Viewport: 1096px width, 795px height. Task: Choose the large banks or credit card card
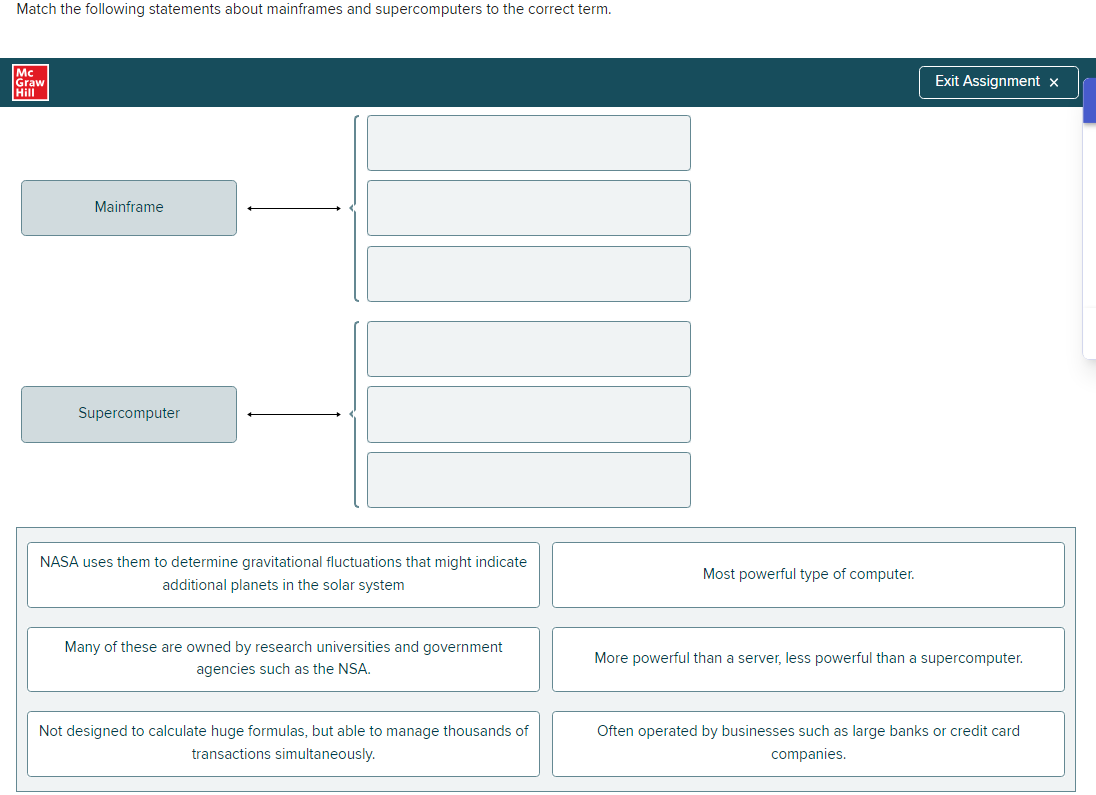(808, 743)
